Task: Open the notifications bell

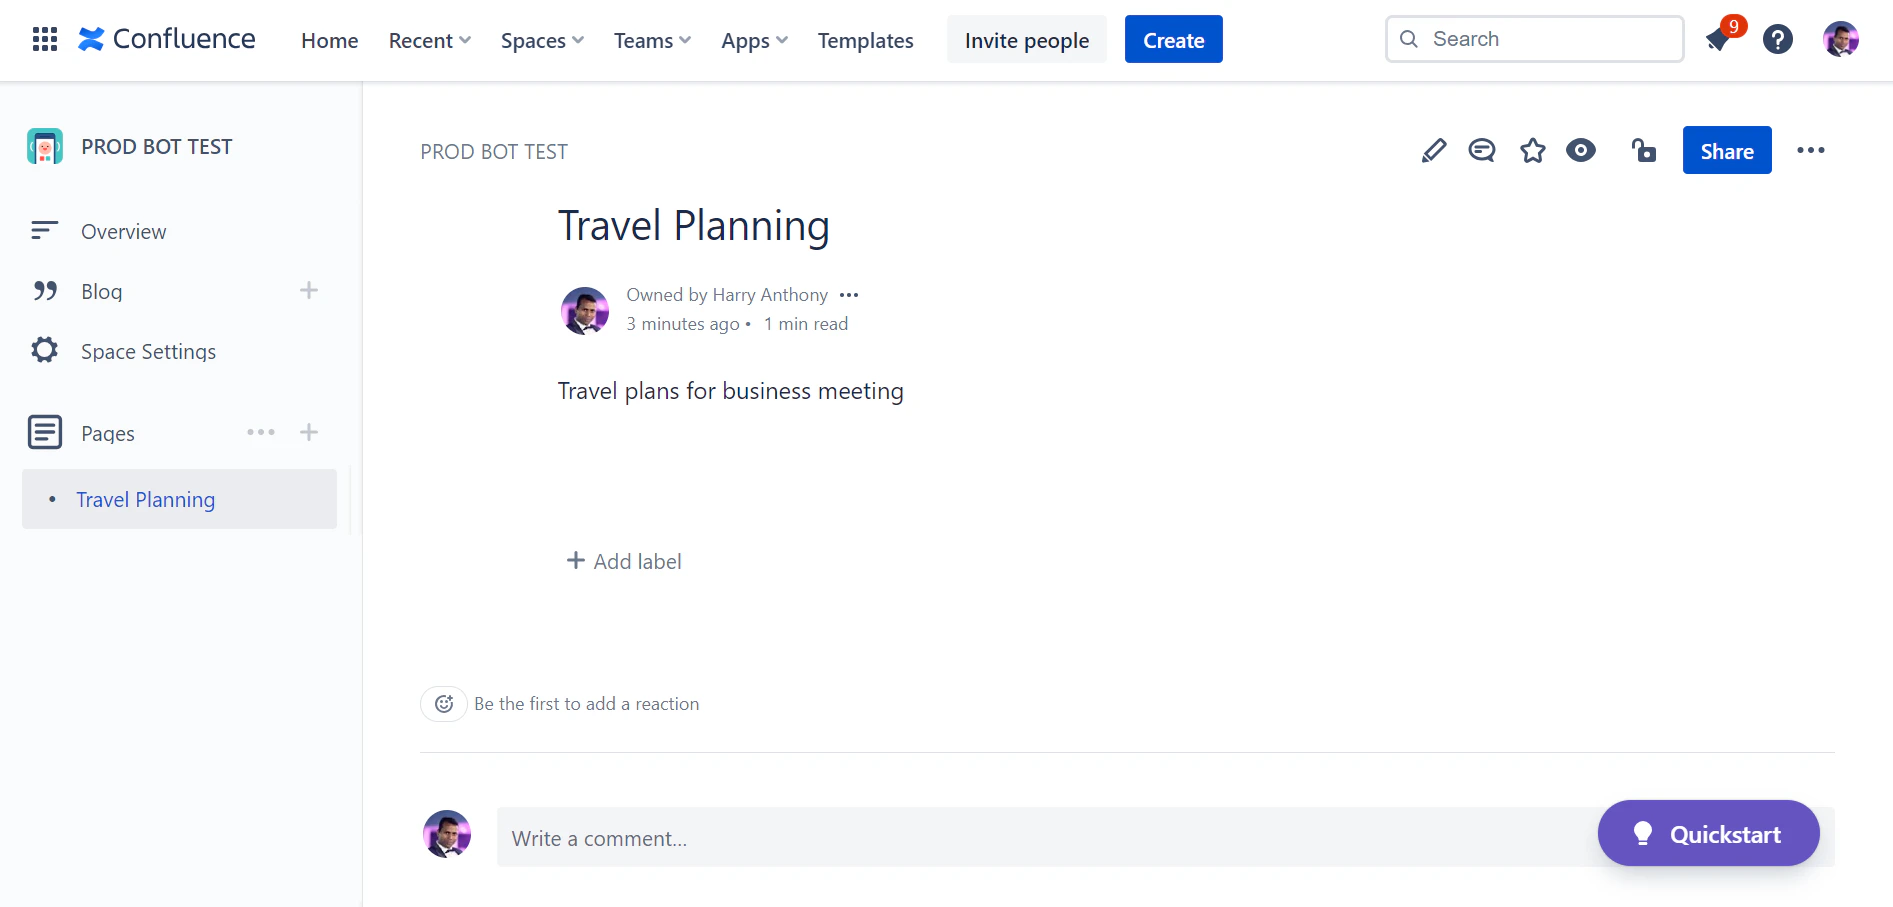Action: click(1719, 39)
